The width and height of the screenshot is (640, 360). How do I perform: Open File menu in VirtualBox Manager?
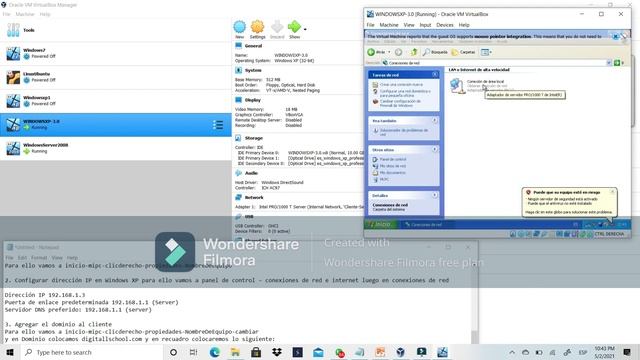(6, 14)
